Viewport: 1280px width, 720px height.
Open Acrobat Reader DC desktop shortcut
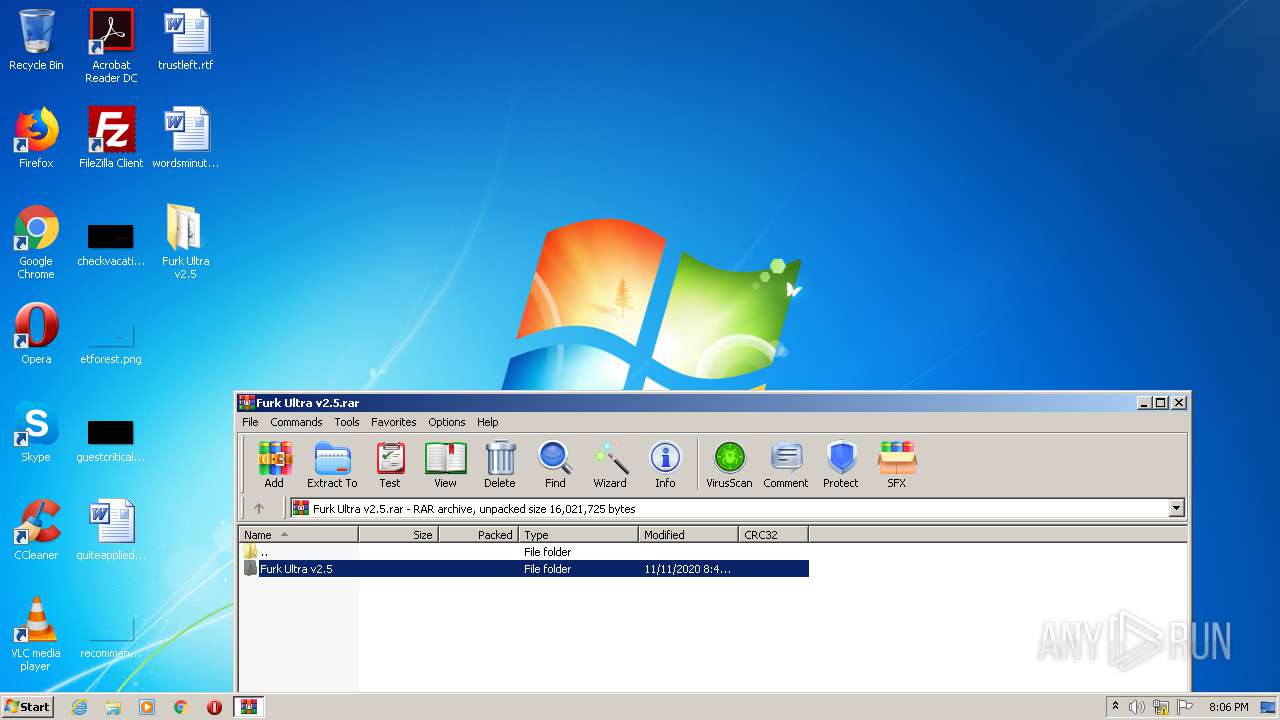tap(111, 46)
